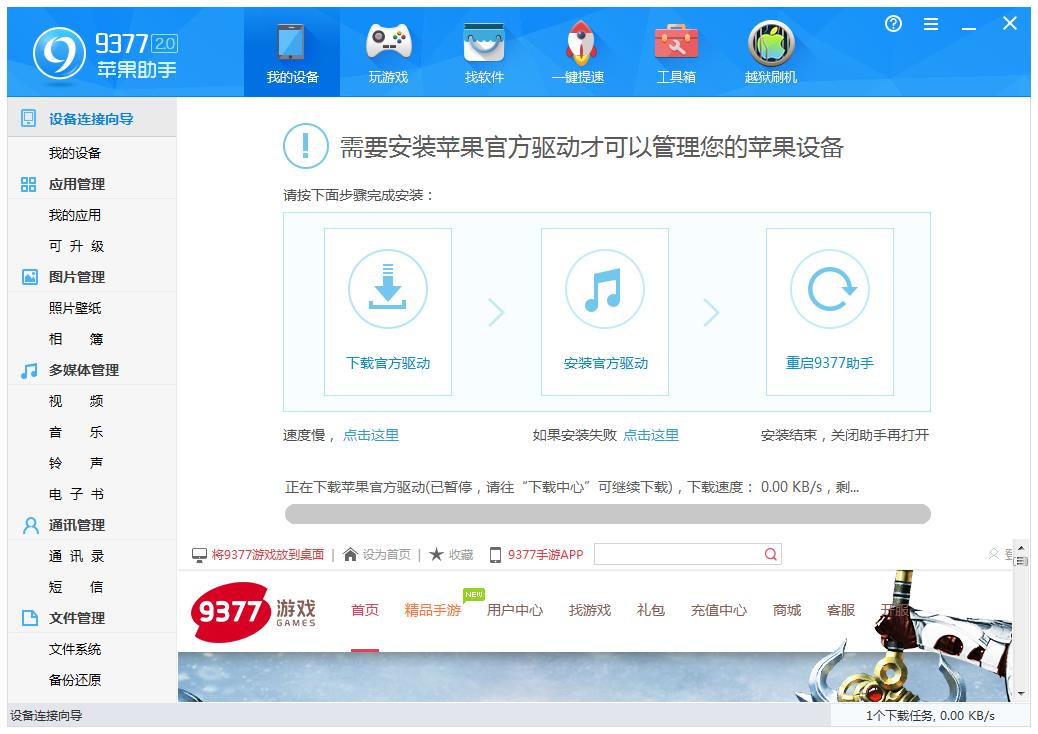1038x734 pixels.
Task: Click the 9377 games search input field
Action: tap(678, 554)
